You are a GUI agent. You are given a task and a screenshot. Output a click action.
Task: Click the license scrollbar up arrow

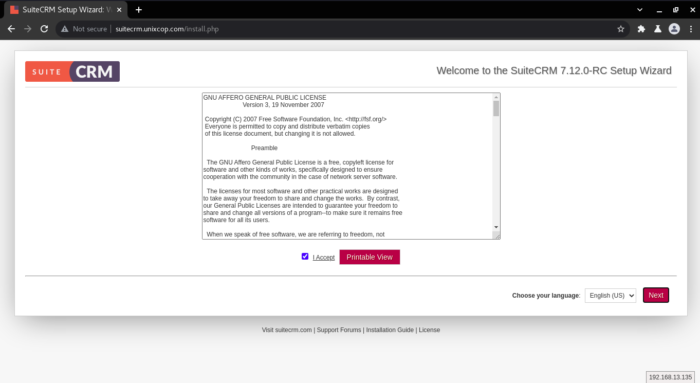pos(496,97)
